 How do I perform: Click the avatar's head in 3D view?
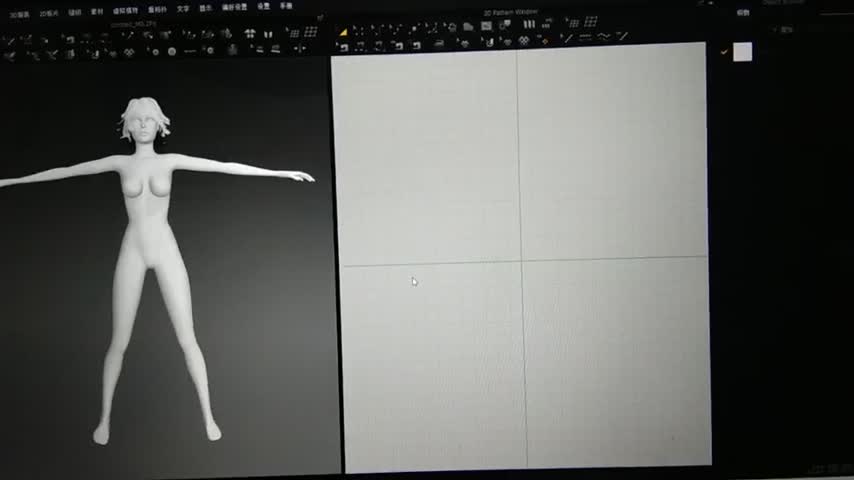coord(144,123)
